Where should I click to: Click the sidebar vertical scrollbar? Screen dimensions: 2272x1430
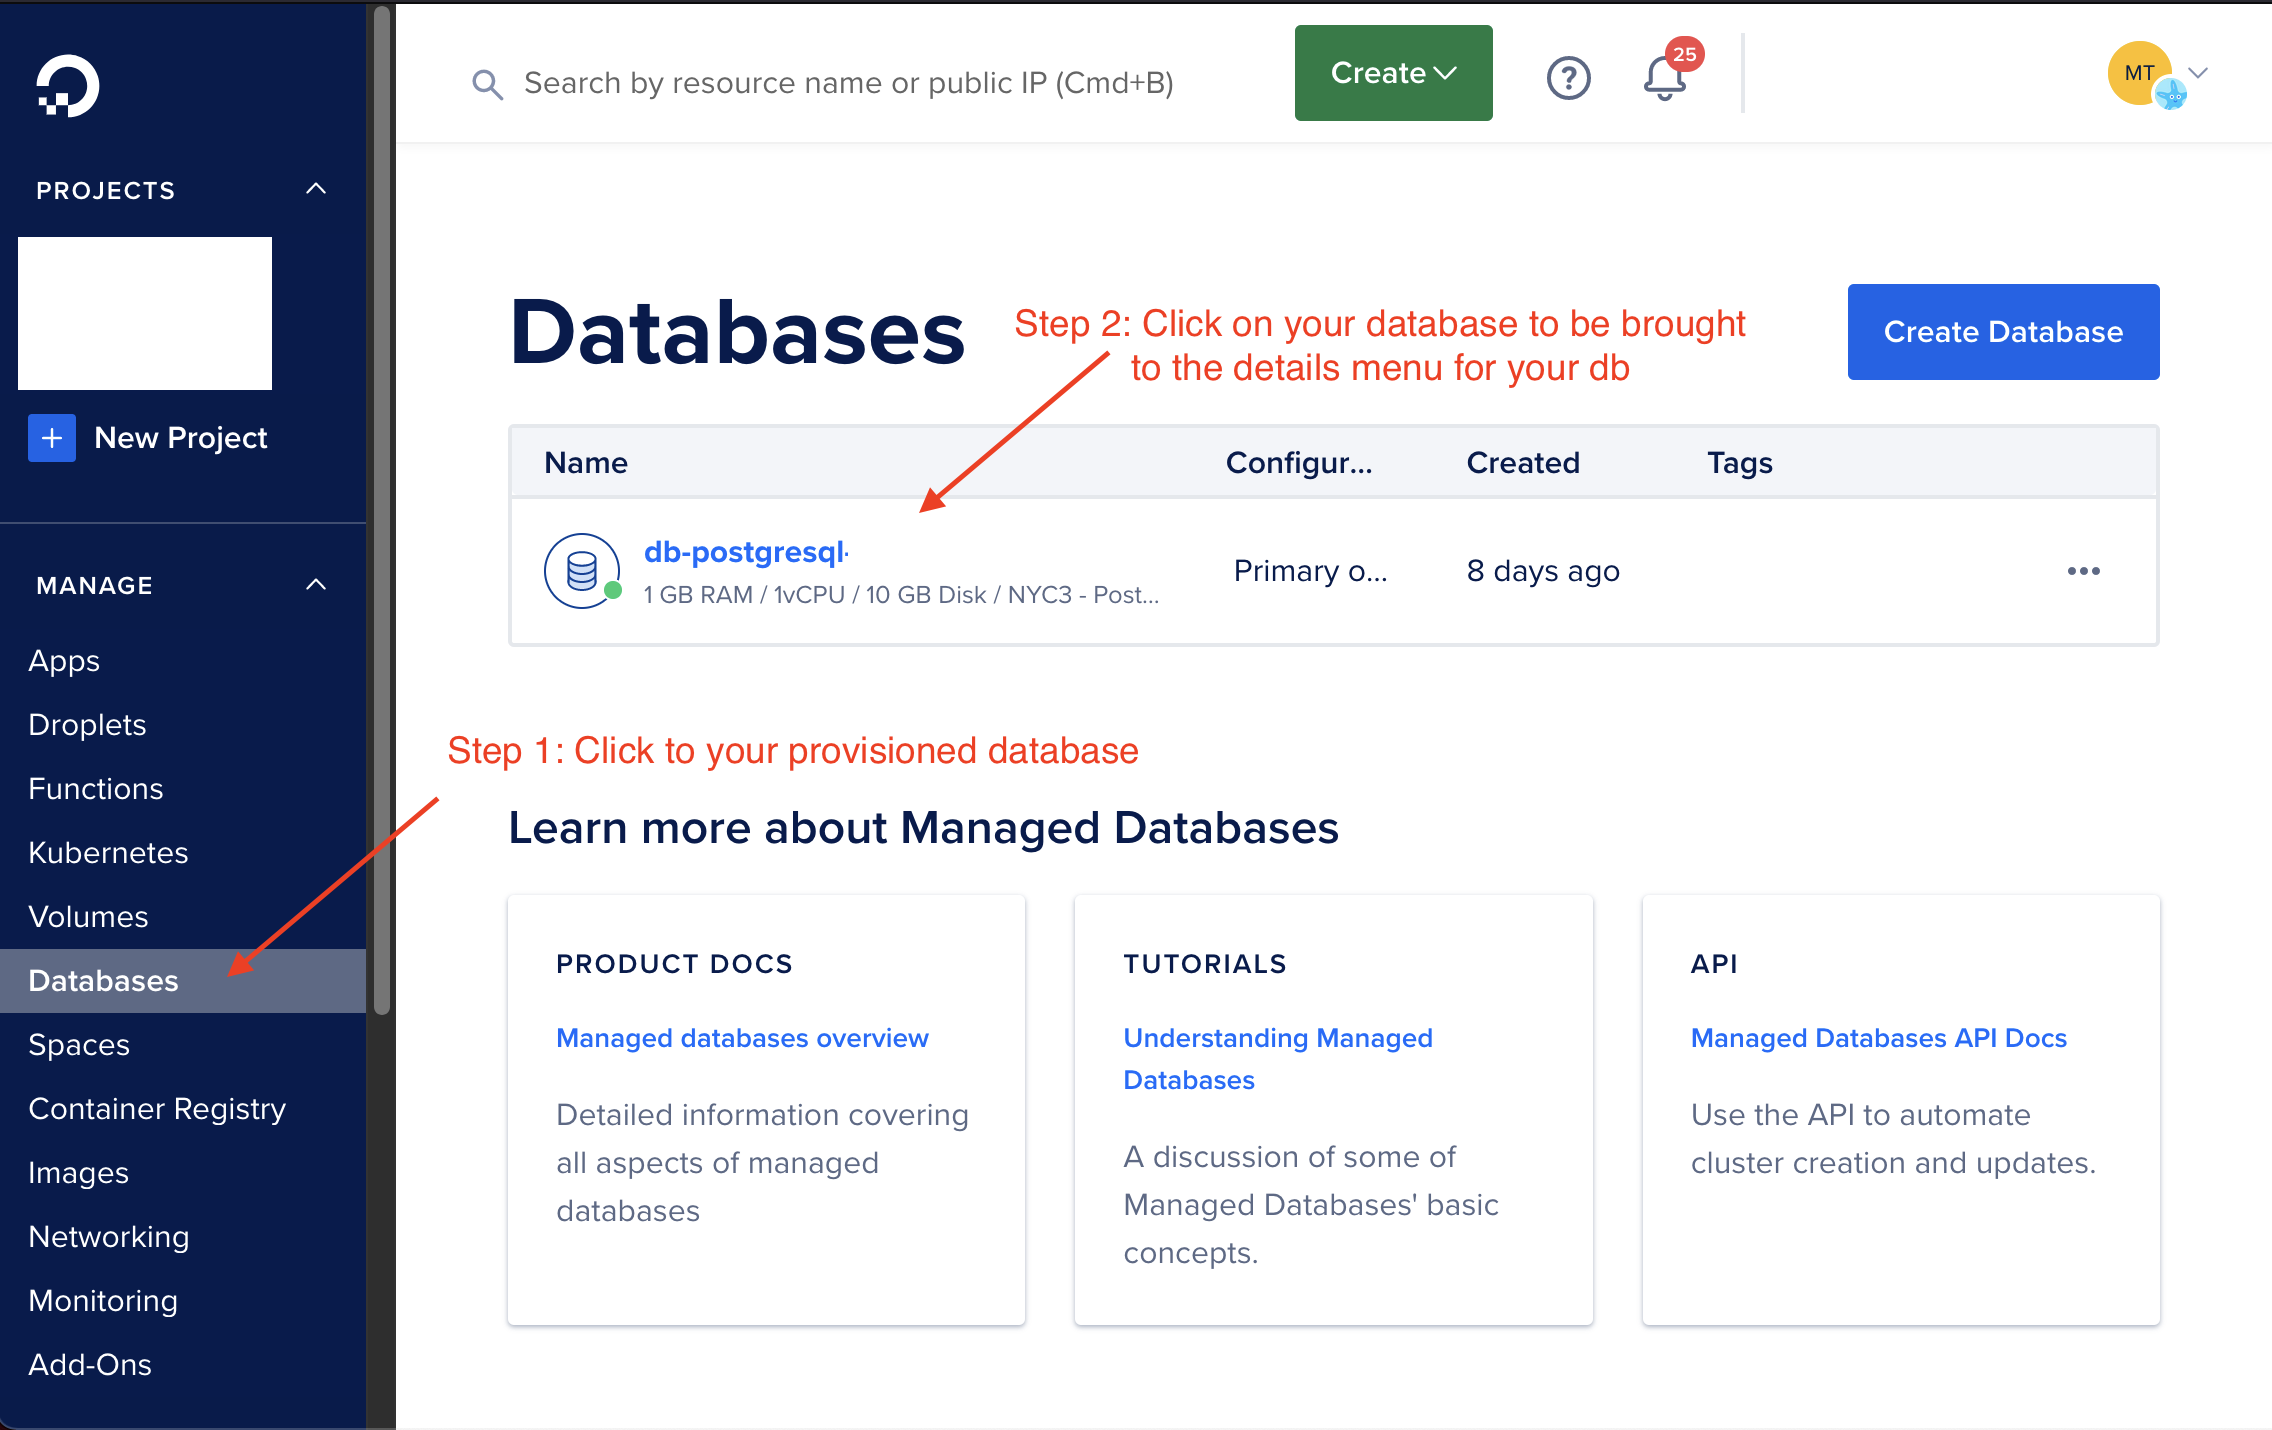381,510
